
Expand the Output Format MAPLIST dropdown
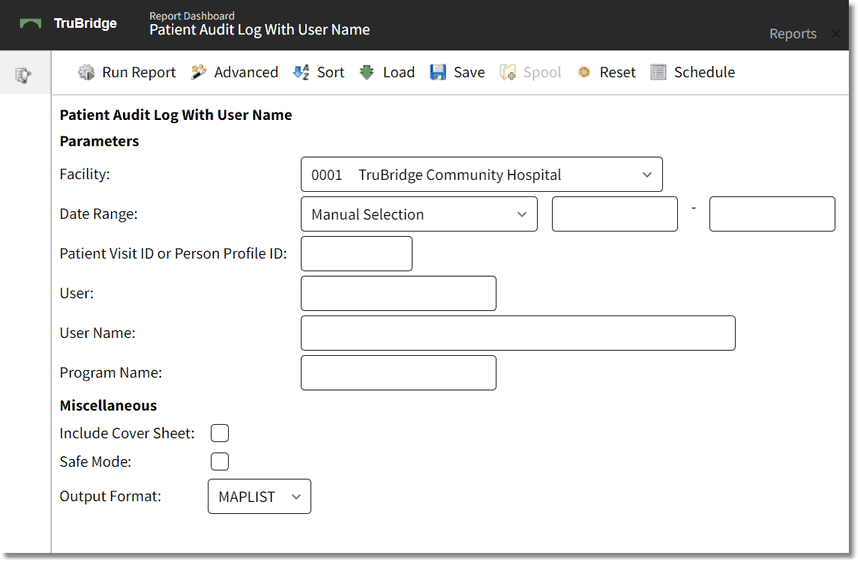click(259, 496)
